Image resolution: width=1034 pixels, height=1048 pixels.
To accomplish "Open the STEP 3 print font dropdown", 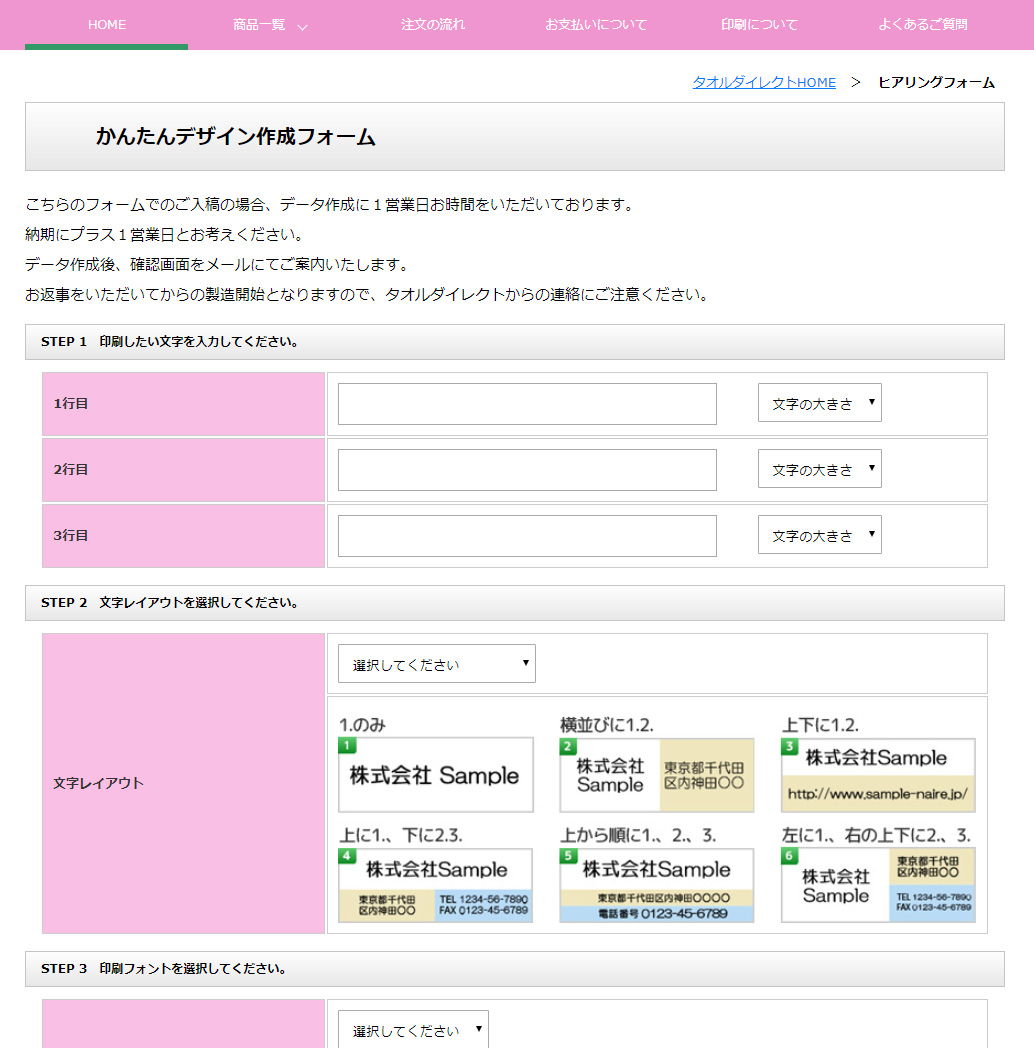I will (413, 1030).
